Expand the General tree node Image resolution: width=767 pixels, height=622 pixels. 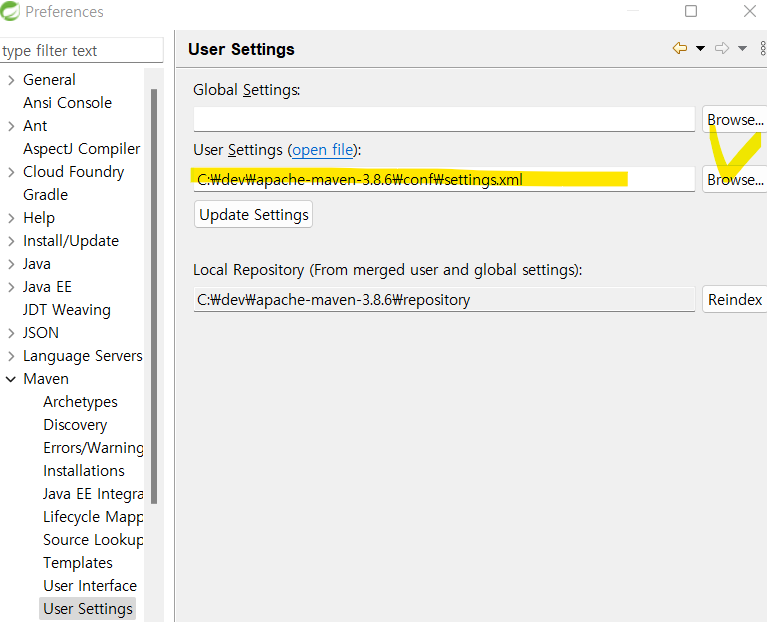[11, 80]
